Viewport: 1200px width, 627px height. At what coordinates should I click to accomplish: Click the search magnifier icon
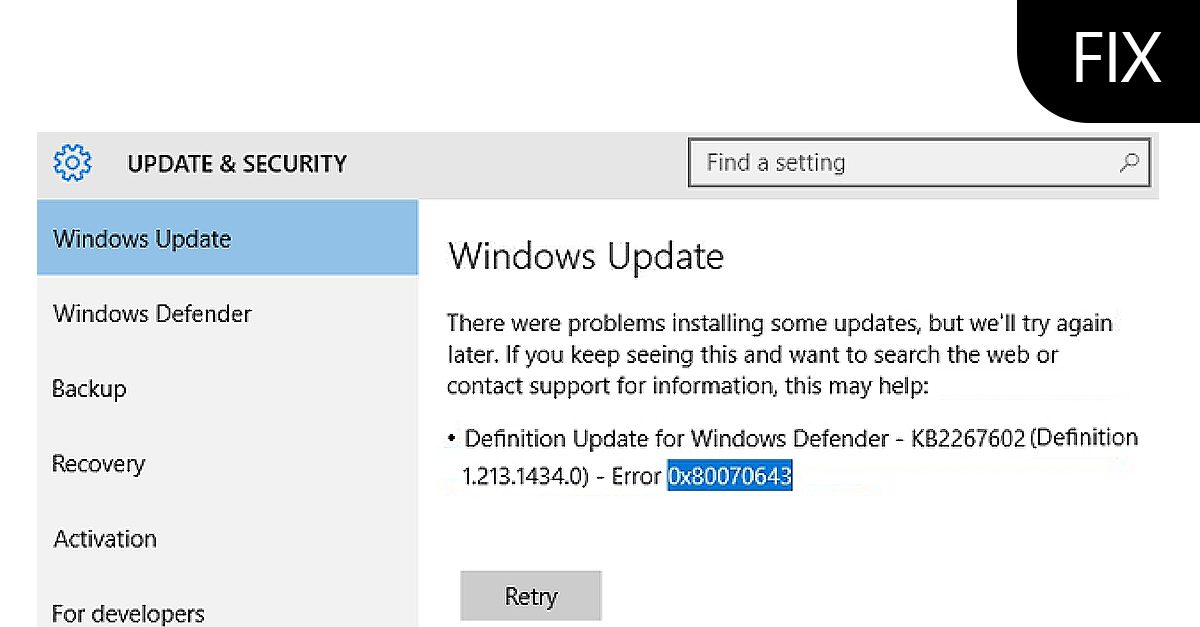(x=1130, y=162)
